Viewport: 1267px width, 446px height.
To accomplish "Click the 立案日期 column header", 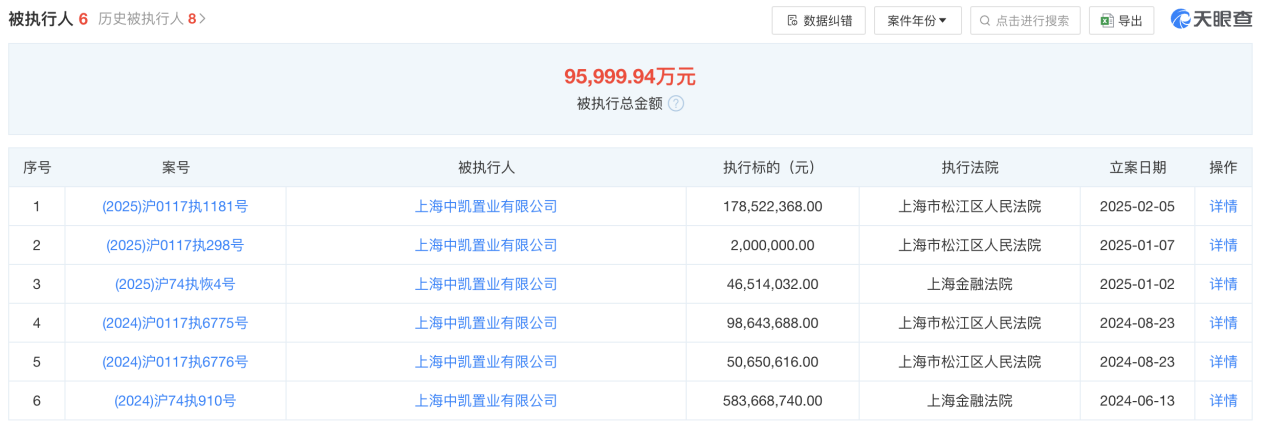I will pyautogui.click(x=1138, y=167).
